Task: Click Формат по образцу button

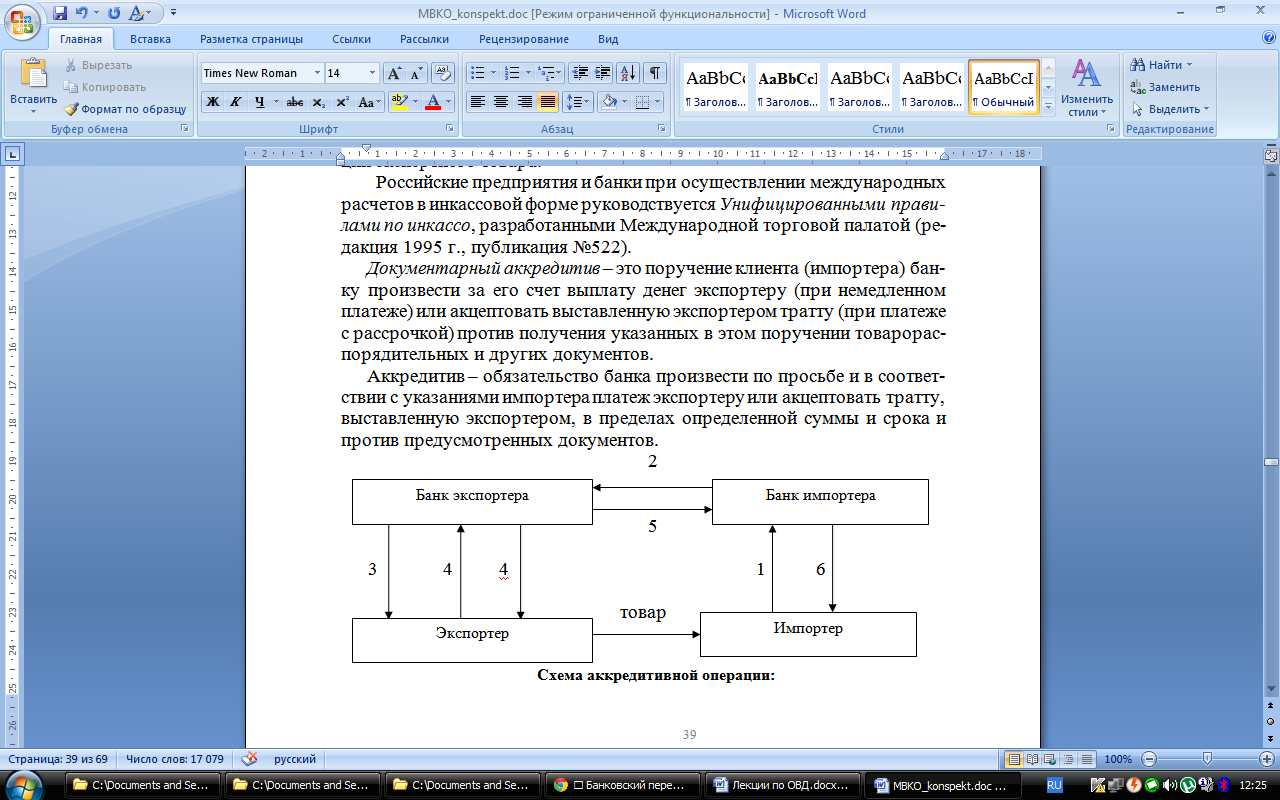Action: [x=125, y=109]
